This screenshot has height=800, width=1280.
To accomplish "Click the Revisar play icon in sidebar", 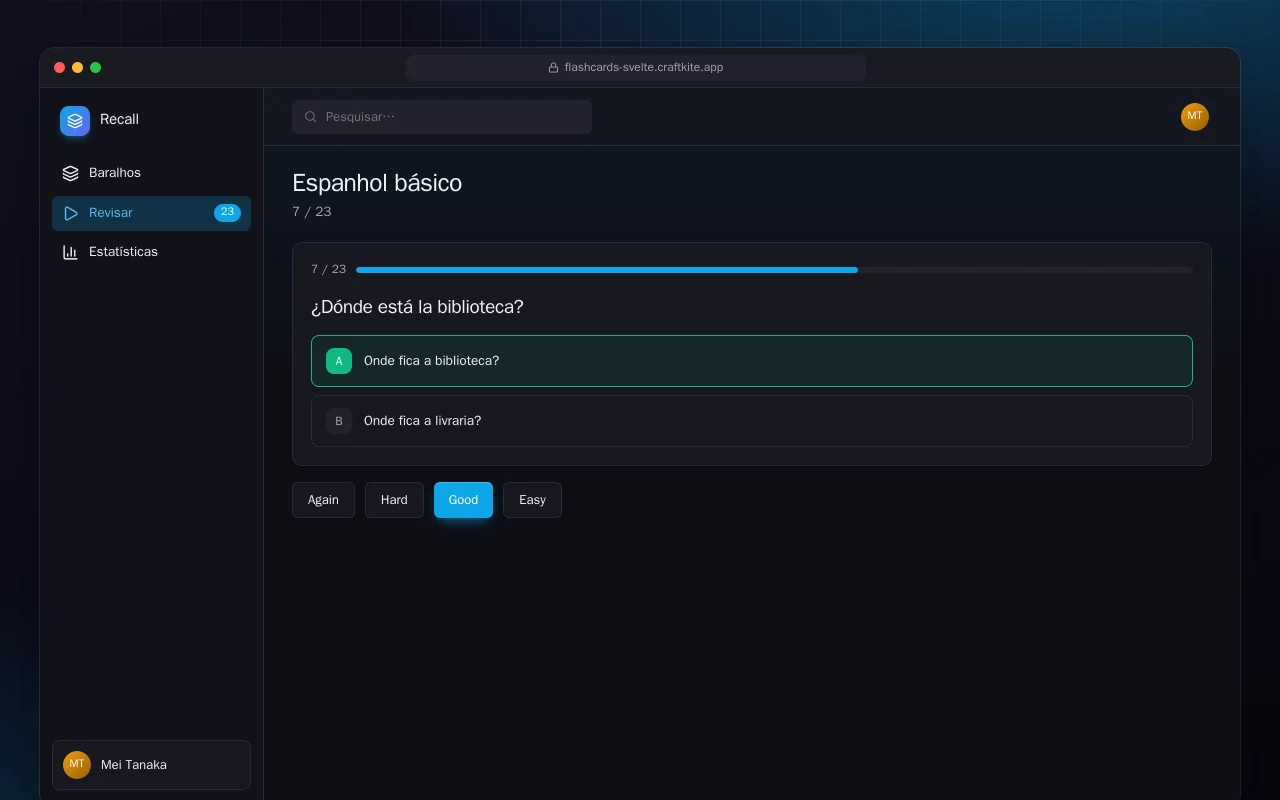I will click(70, 213).
